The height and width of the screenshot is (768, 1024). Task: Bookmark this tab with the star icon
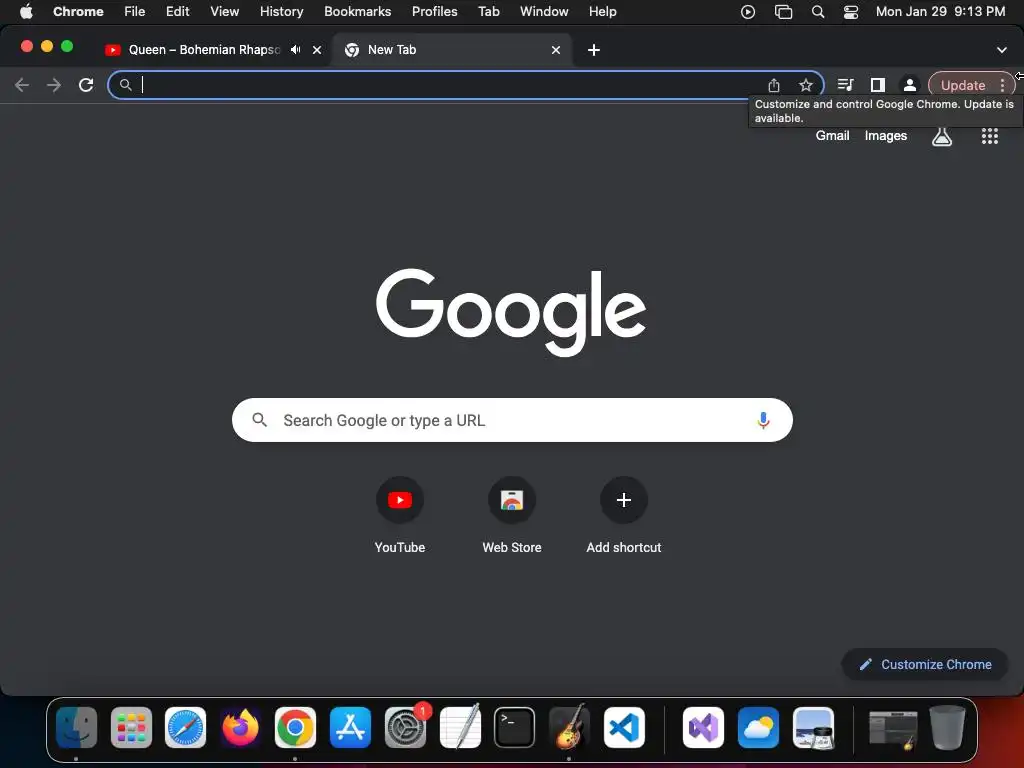806,85
